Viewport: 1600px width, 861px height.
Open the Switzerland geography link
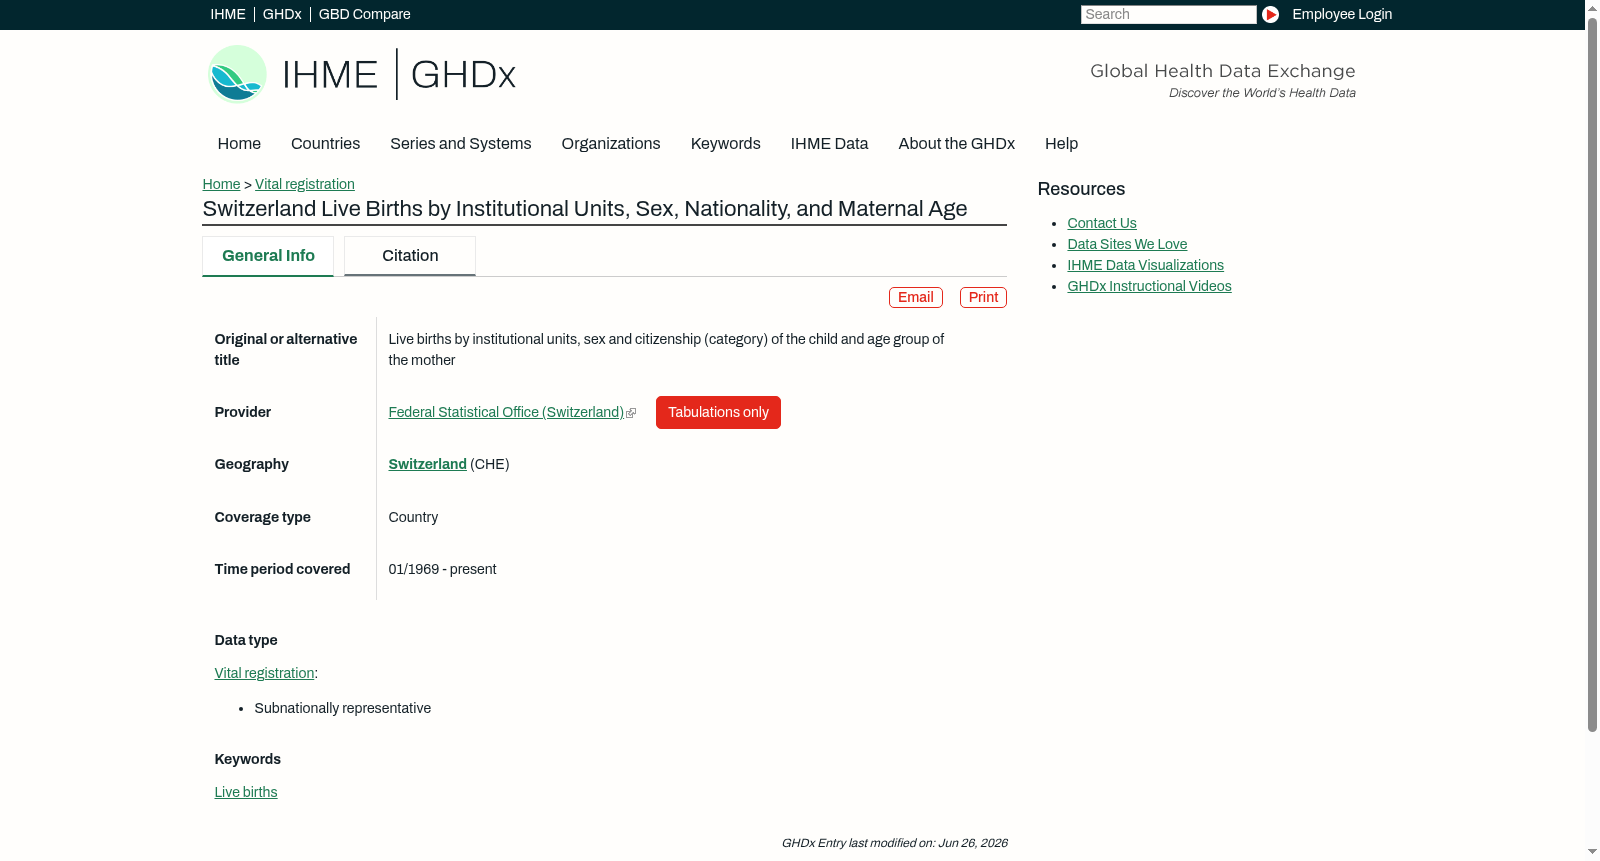pos(428,465)
